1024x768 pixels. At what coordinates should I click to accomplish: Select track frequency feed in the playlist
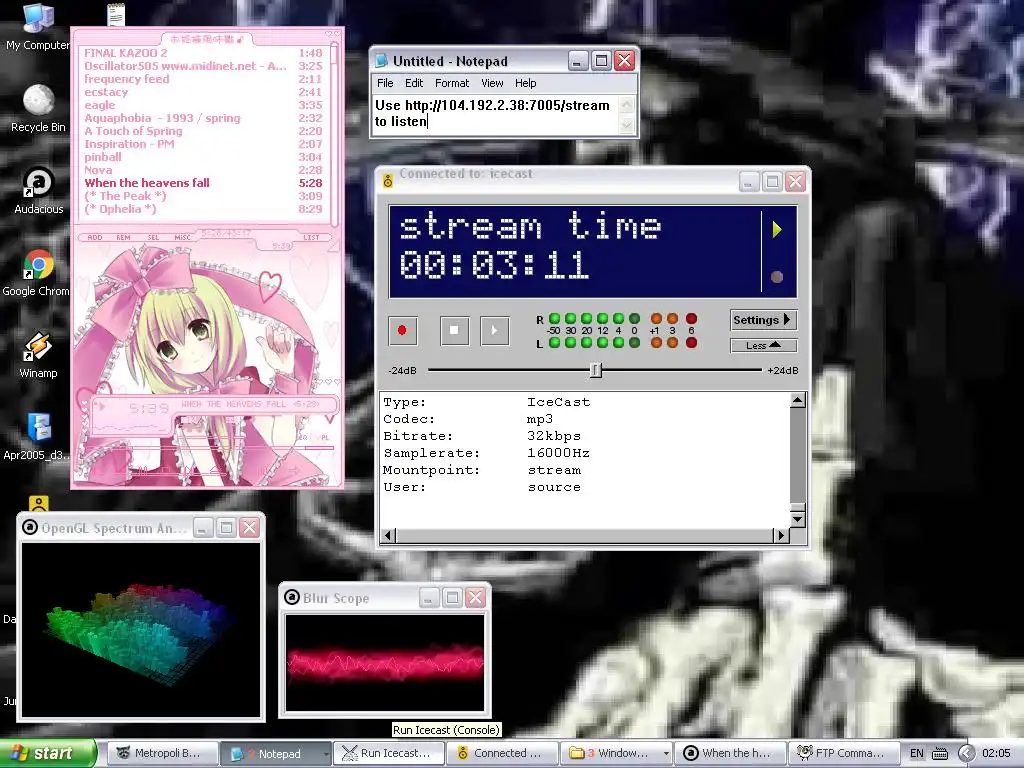pos(203,79)
